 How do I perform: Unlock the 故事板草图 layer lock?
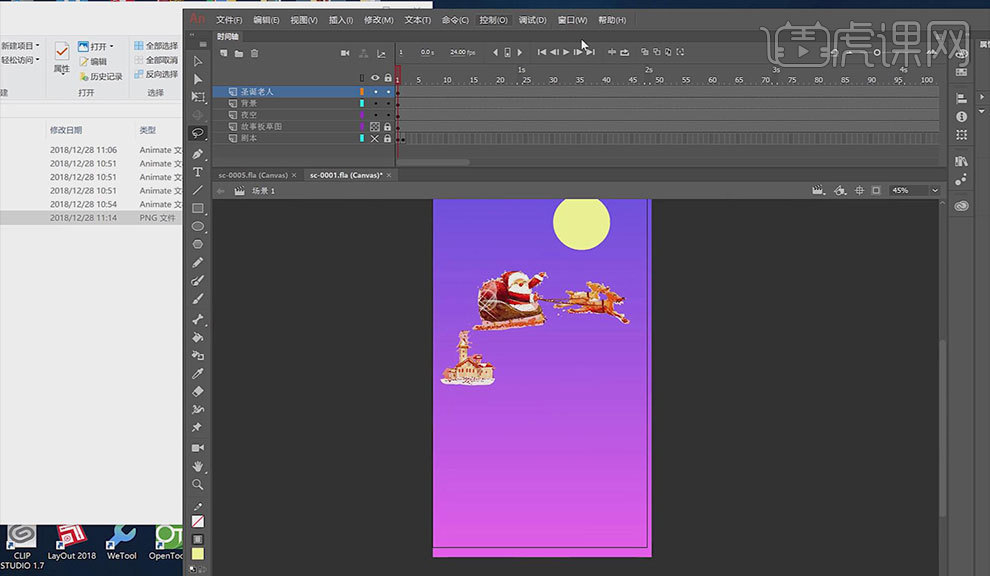pos(387,127)
